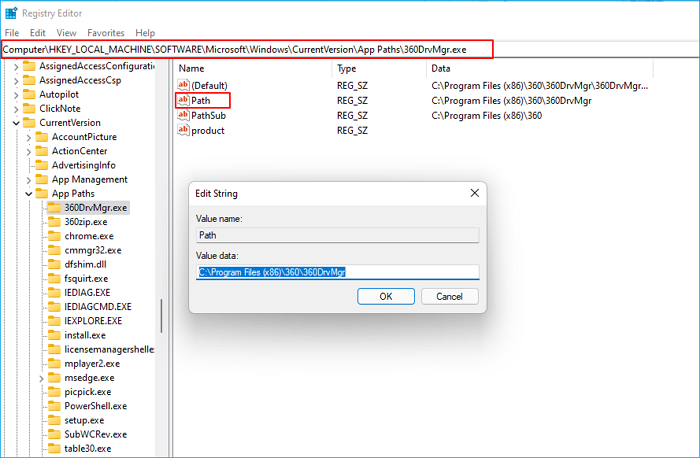Click the PowerShell.exe folder icon
Screen dimensions: 700x458
tap(54, 406)
